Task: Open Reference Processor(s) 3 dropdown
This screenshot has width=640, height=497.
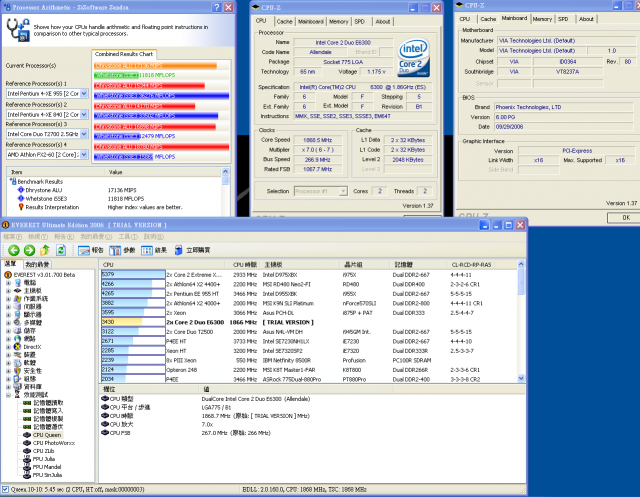Action: pyautogui.click(x=84, y=134)
